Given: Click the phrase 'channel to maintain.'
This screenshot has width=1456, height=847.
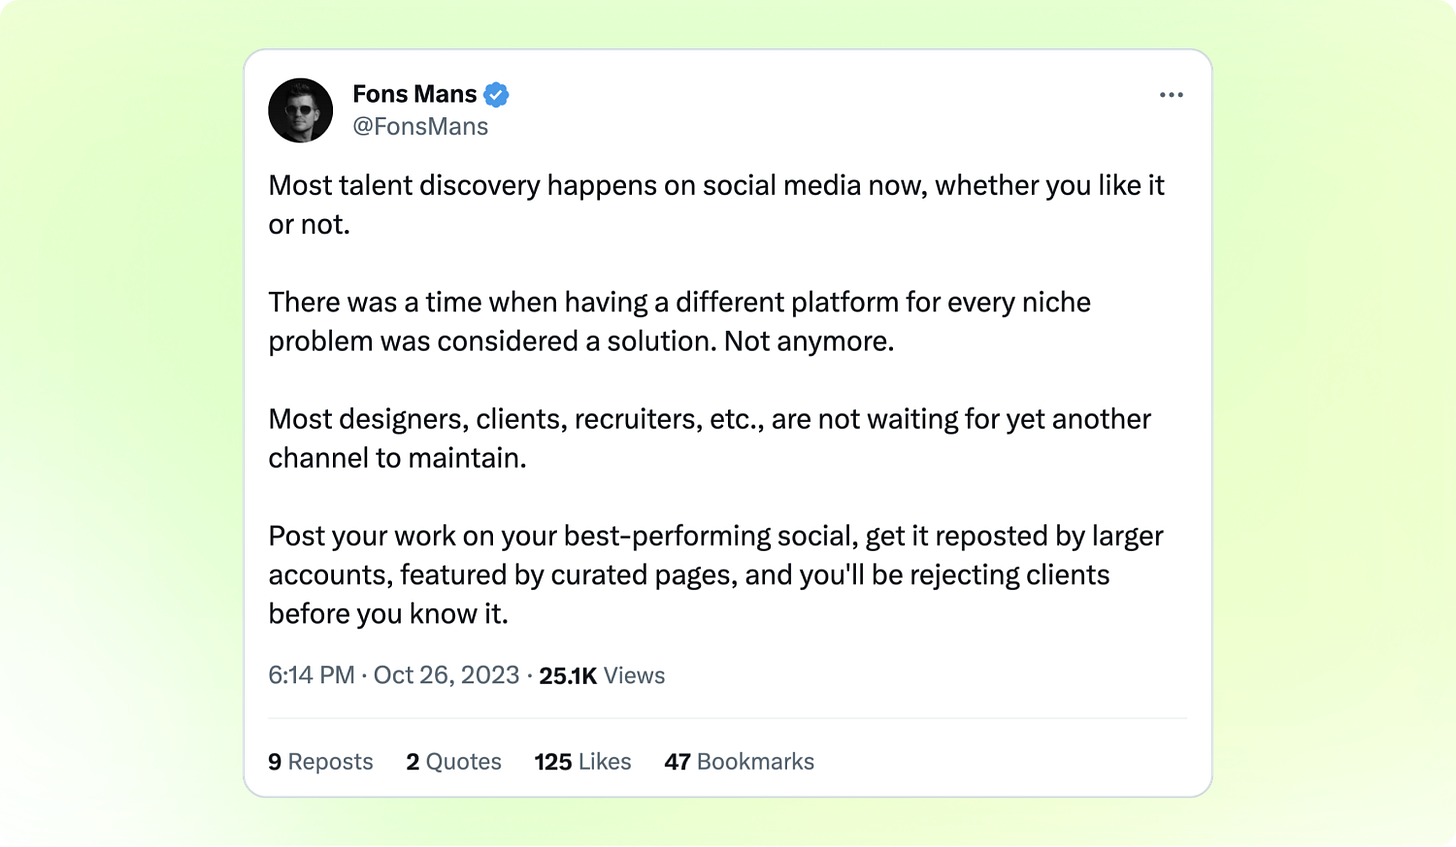Looking at the screenshot, I should click(x=397, y=458).
